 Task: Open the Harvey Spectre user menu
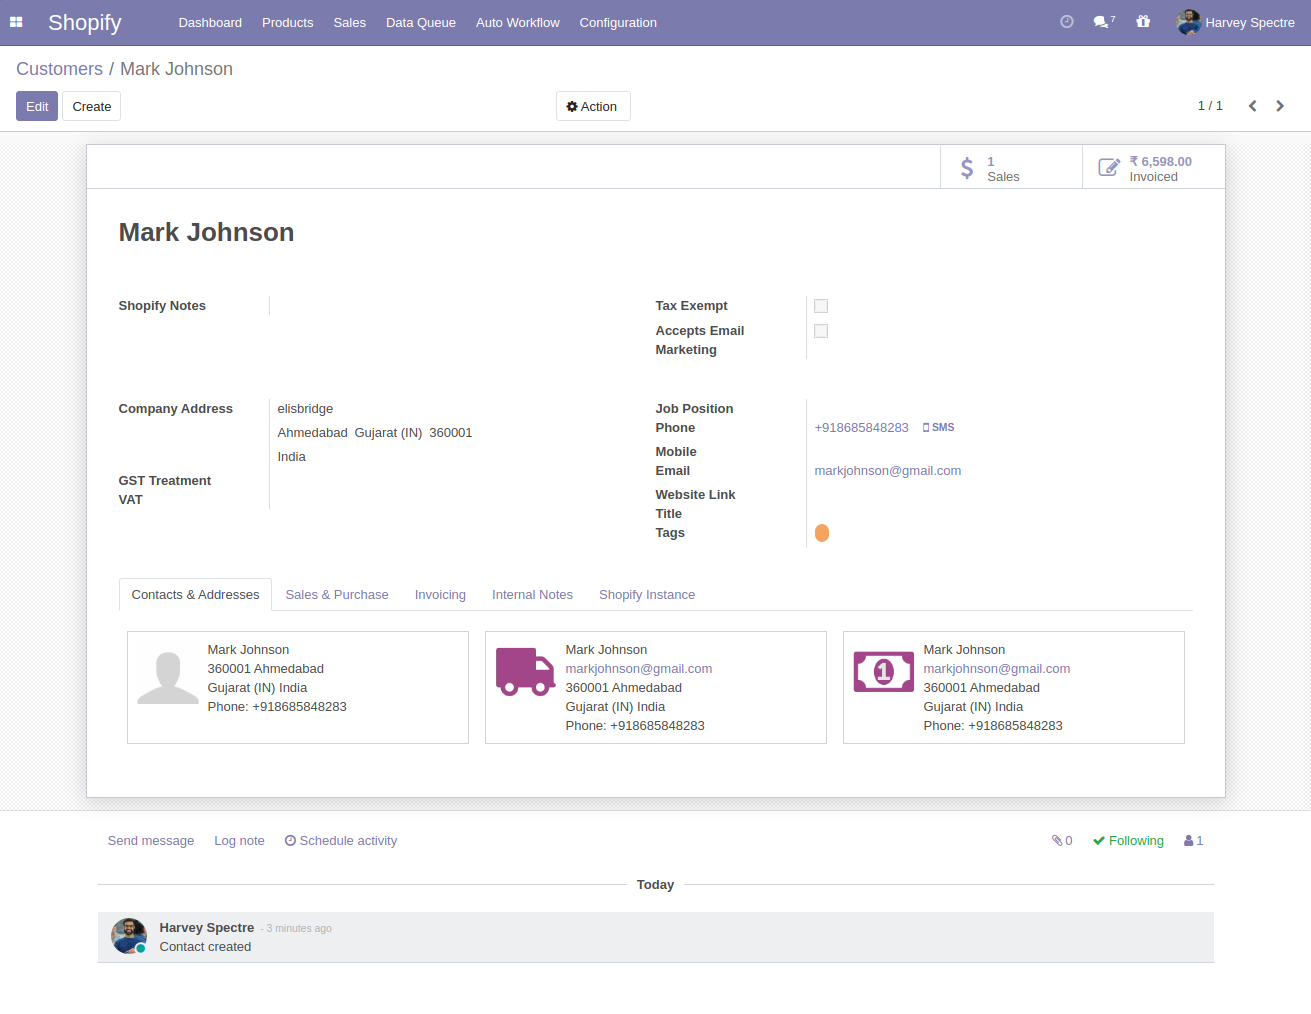point(1236,22)
